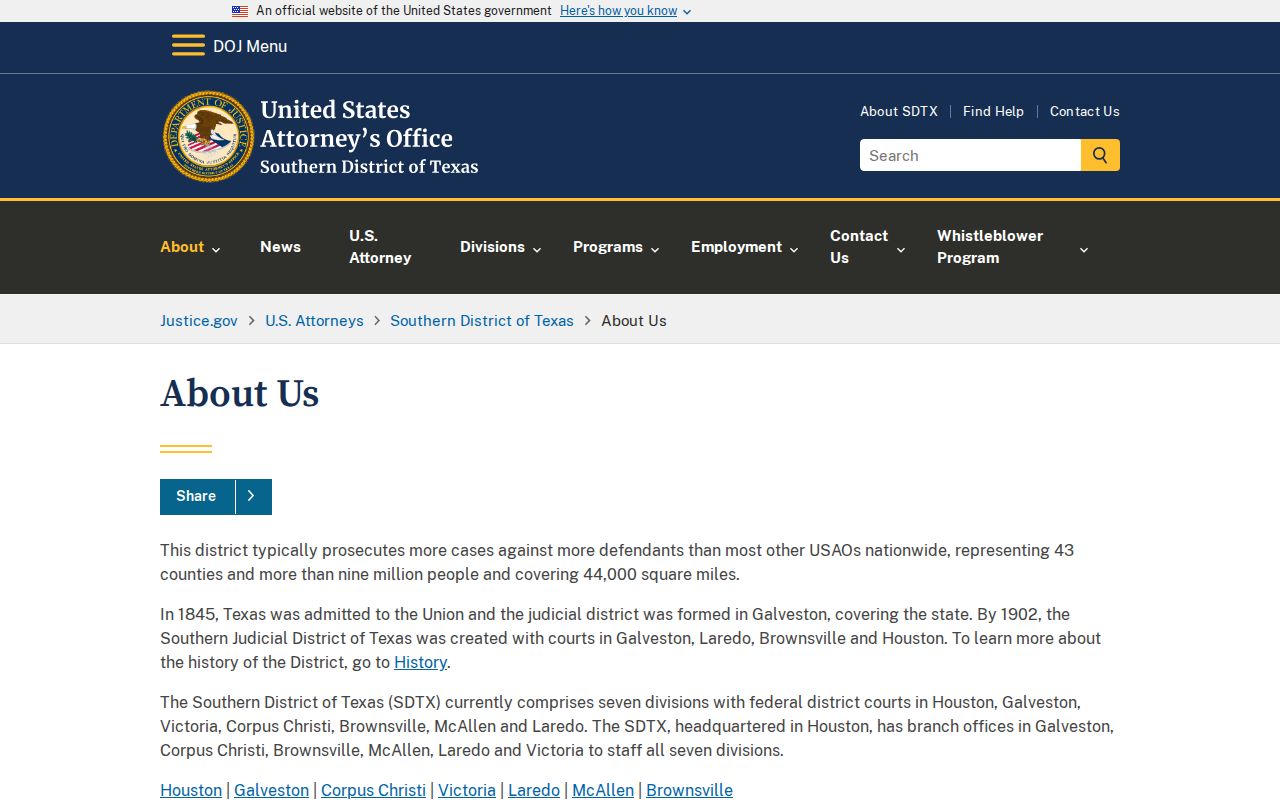Expand the Programs menu chevron
The image size is (1280, 800).
tap(655, 249)
